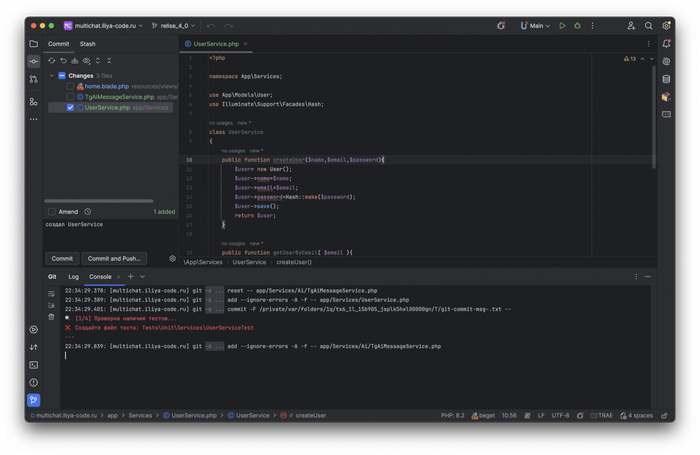The width and height of the screenshot is (700, 455).
Task: Click the commit message text field
Action: pos(110,235)
